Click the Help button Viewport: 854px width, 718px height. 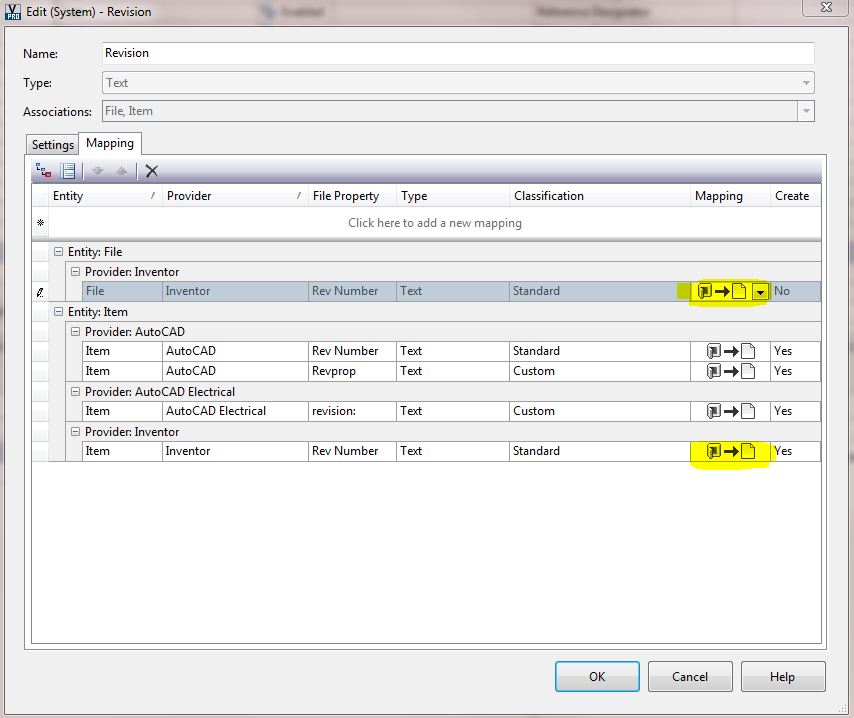click(x=783, y=676)
